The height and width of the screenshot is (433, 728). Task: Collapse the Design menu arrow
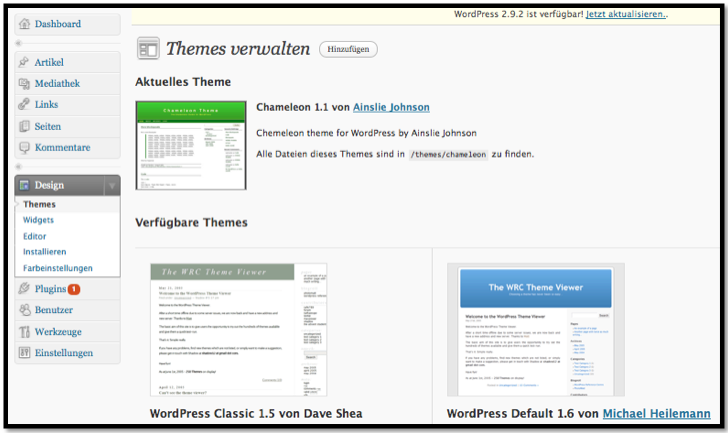tap(112, 186)
